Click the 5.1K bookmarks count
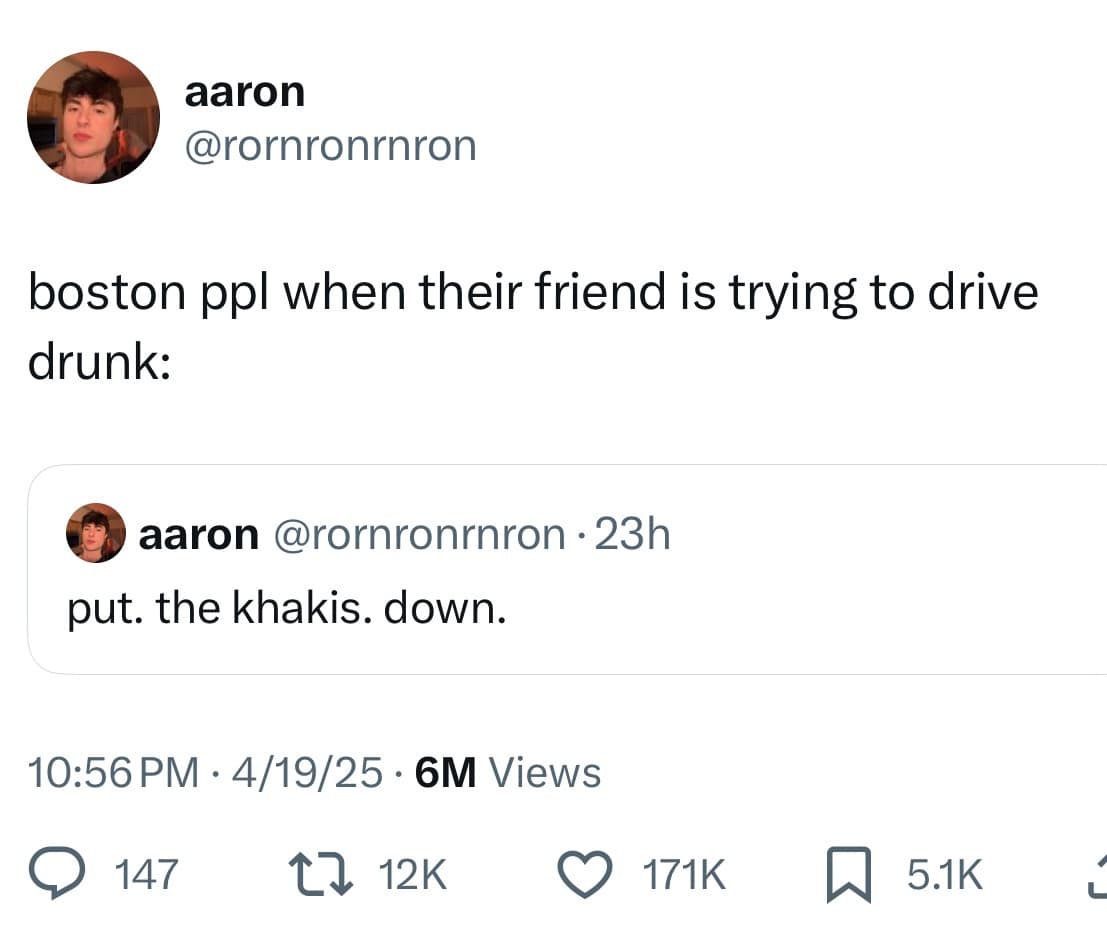The width and height of the screenshot is (1107, 952). click(x=945, y=875)
